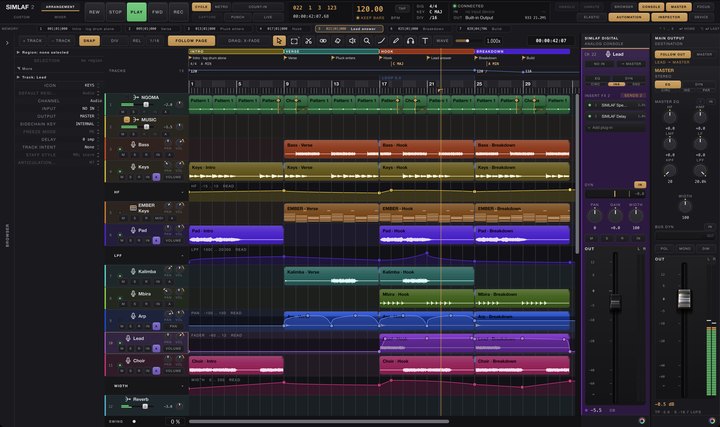Click the Keys track microphone icon
Viewport: 720px width, 427px height.
pos(133,167)
